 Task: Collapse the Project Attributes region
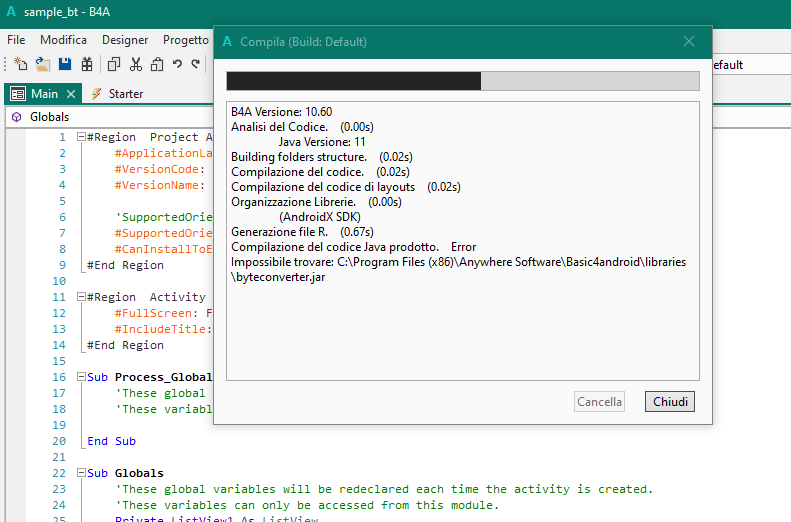pyautogui.click(x=81, y=137)
